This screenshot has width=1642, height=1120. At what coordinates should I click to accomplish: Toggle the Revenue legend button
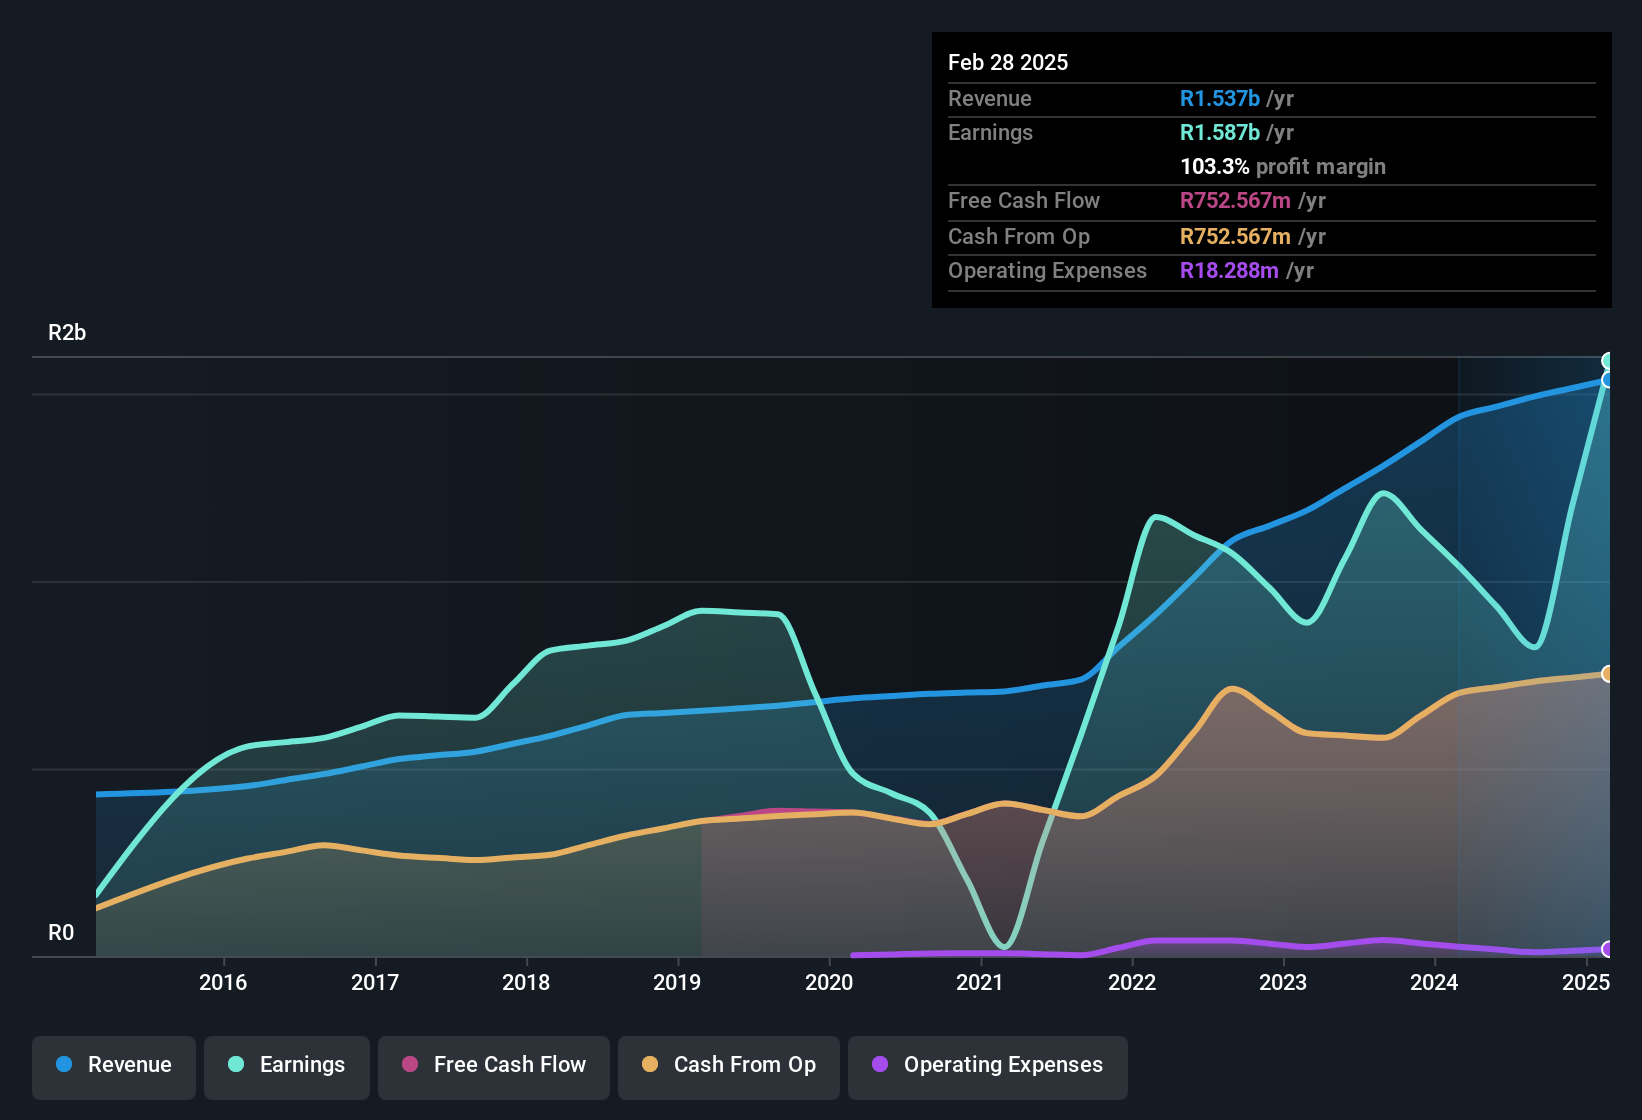(114, 1068)
